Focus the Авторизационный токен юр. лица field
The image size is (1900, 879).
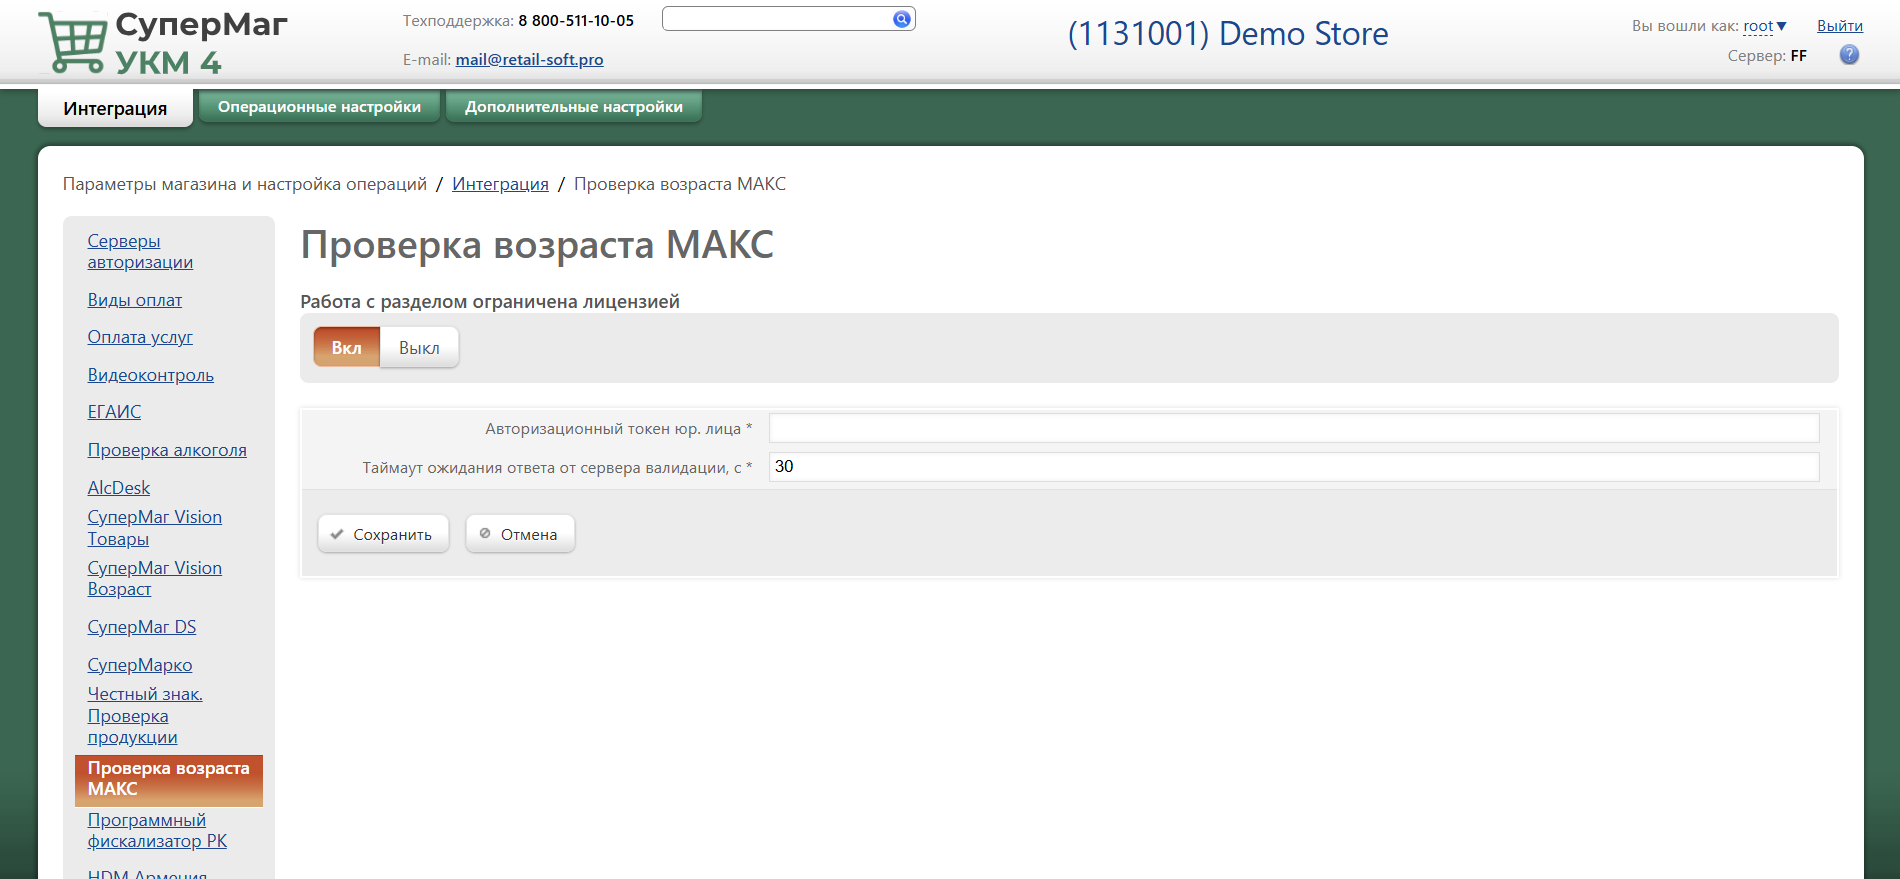[1293, 428]
